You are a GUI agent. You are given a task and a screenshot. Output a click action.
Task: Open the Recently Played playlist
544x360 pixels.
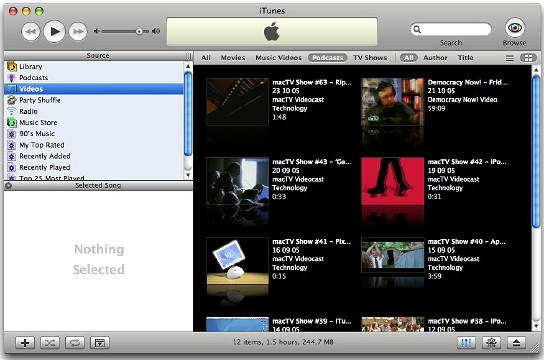point(94,168)
